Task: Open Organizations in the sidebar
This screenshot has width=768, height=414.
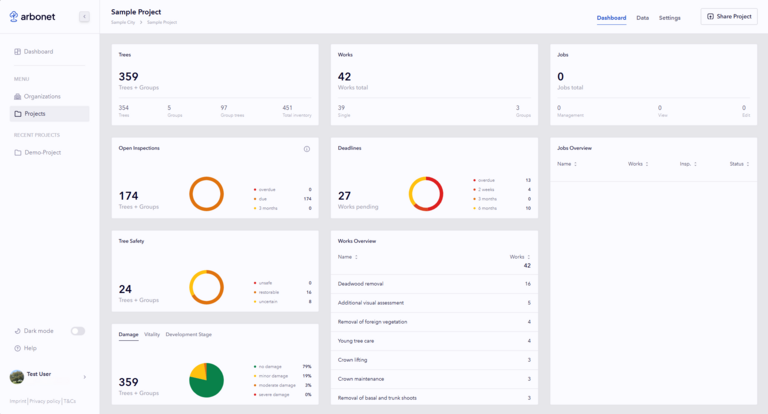Action: [42, 96]
